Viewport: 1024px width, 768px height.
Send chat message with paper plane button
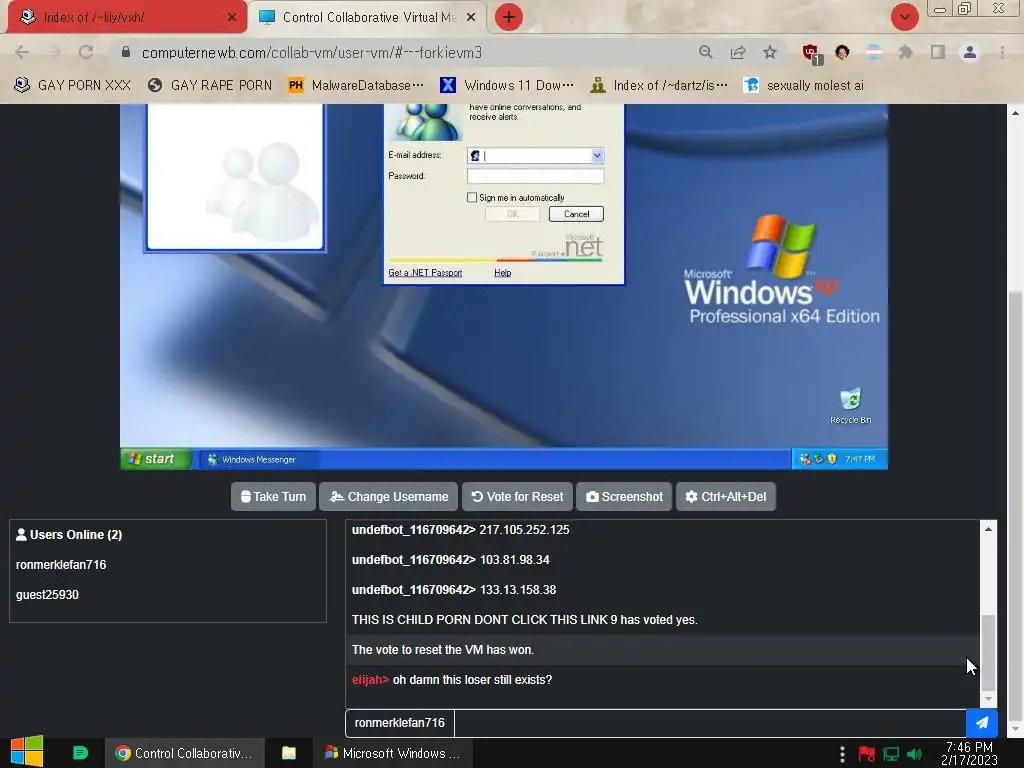pos(982,723)
